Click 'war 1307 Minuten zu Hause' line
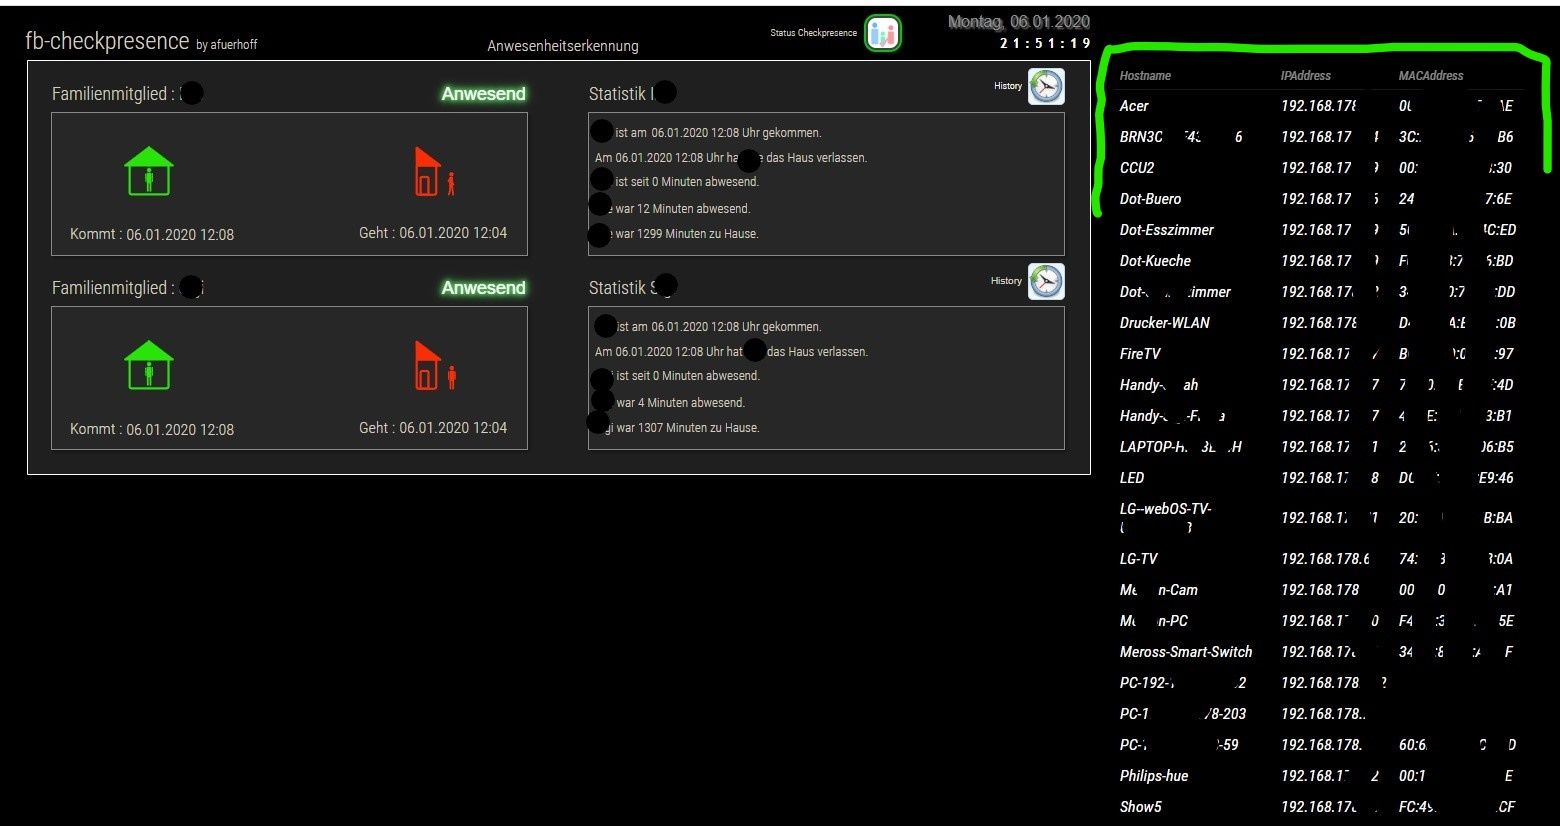This screenshot has width=1560, height=826. pos(687,428)
